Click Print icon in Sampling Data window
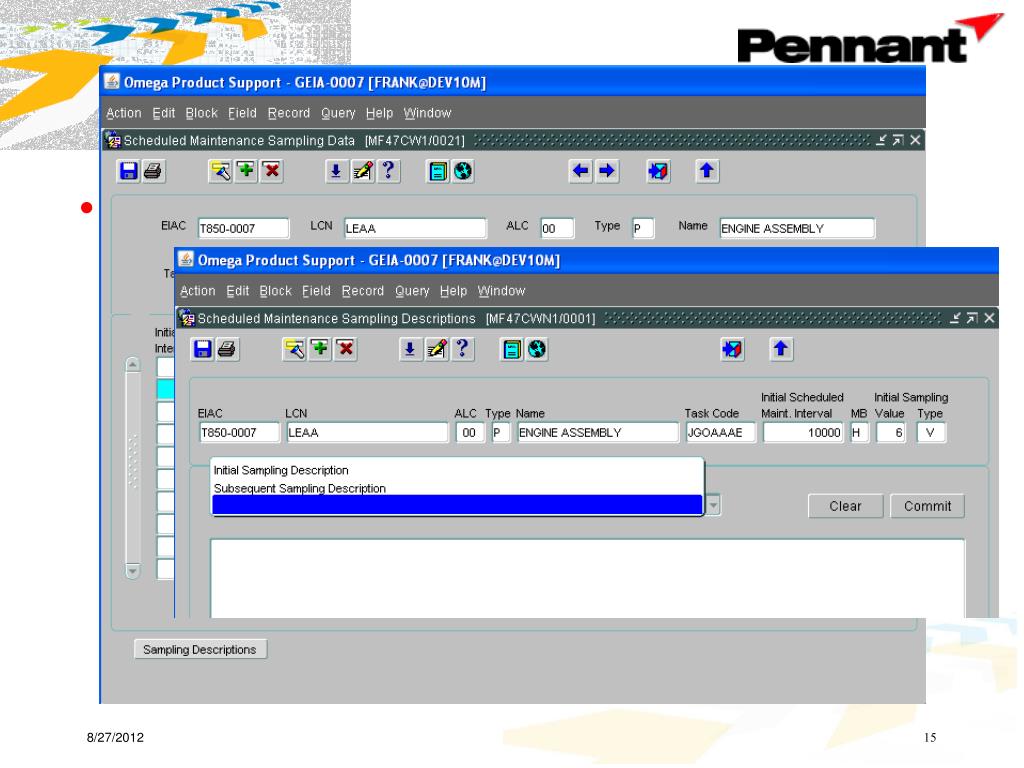The image size is (1024, 768). pos(153,171)
